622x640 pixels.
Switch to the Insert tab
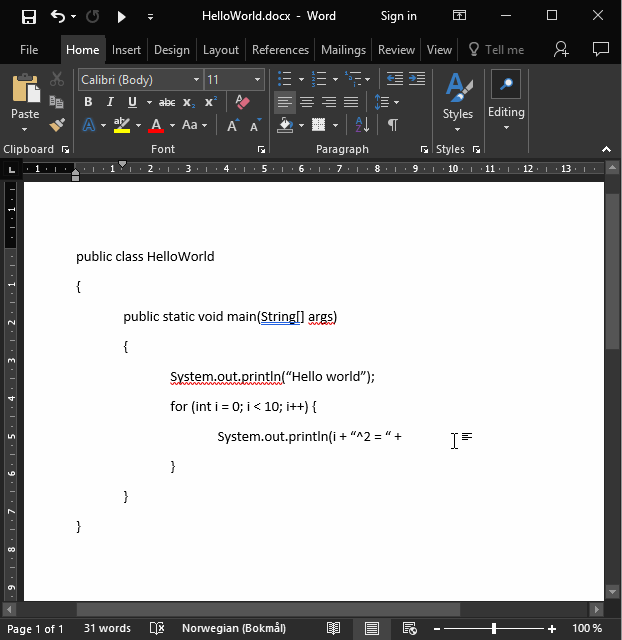tap(126, 50)
